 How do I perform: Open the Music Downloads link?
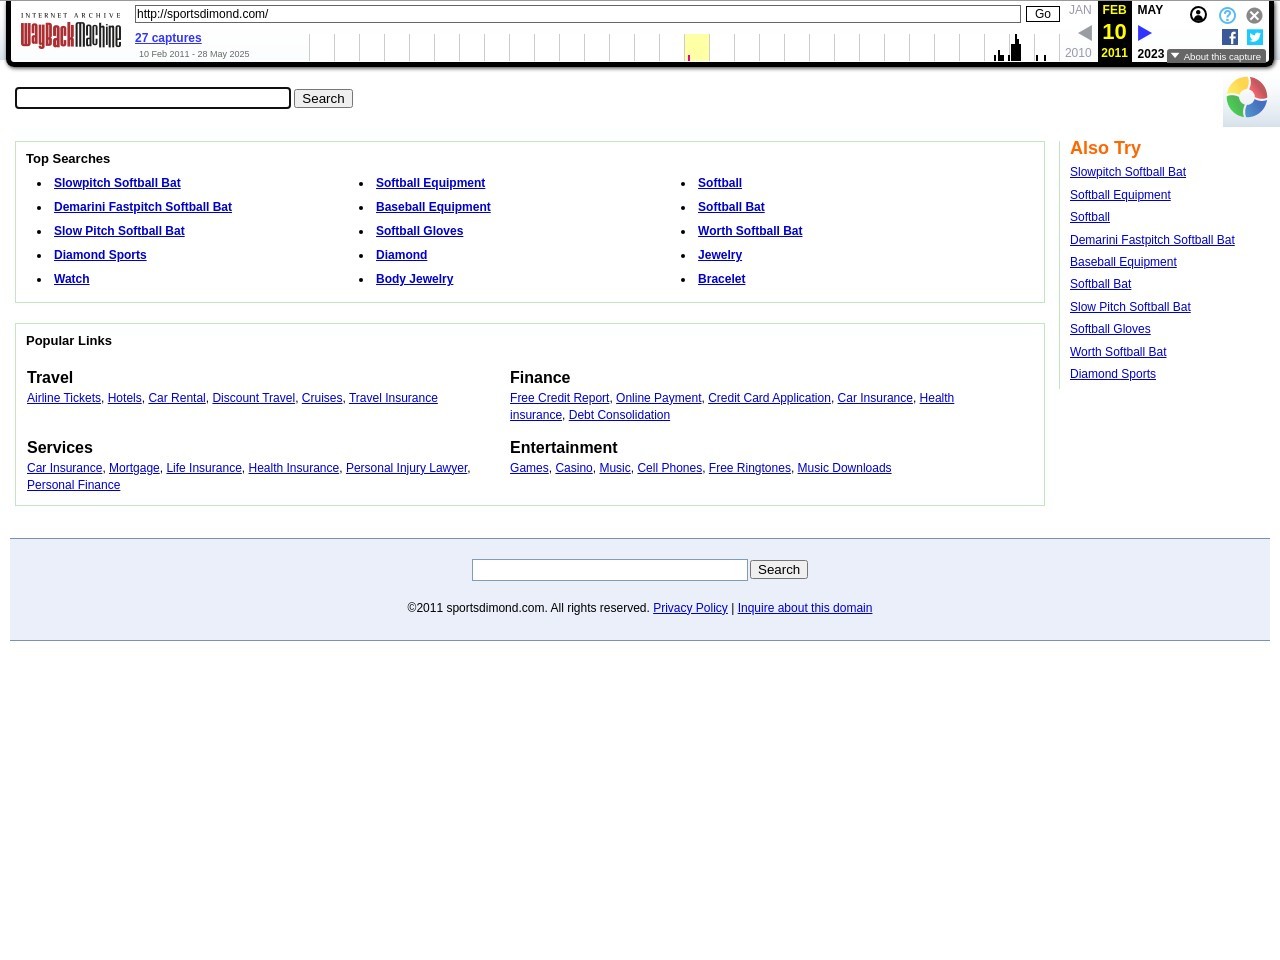pos(844,468)
